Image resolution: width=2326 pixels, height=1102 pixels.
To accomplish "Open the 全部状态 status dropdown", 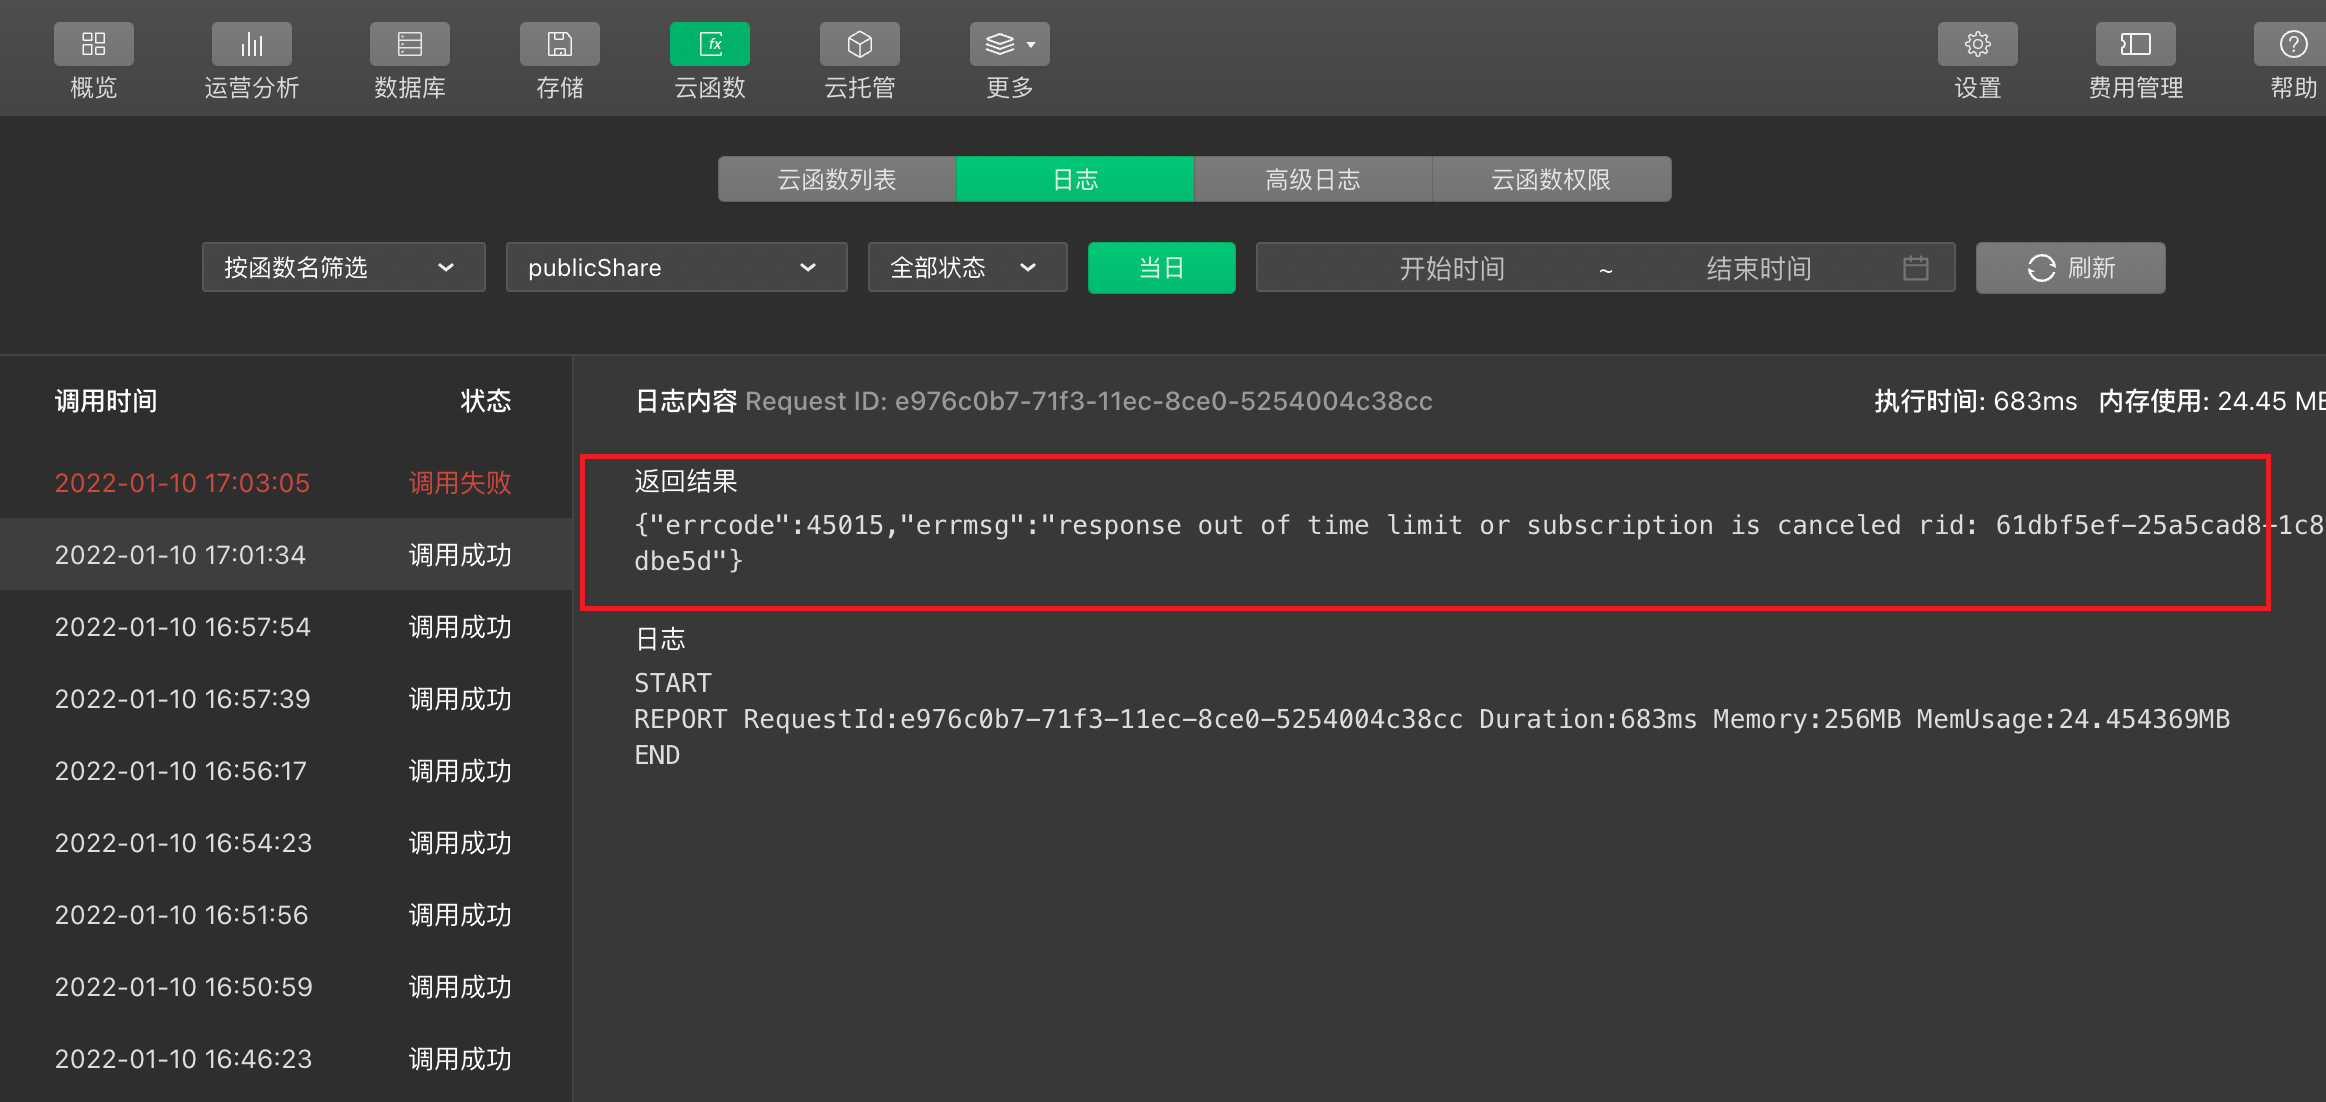I will click(x=966, y=268).
